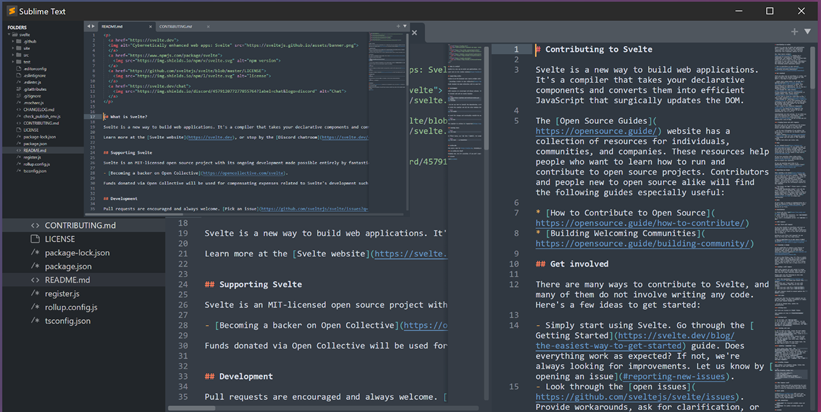Click the bottom enlarged horizontal scrollbar thumb
Screen dimensions: 821x412
191,408
